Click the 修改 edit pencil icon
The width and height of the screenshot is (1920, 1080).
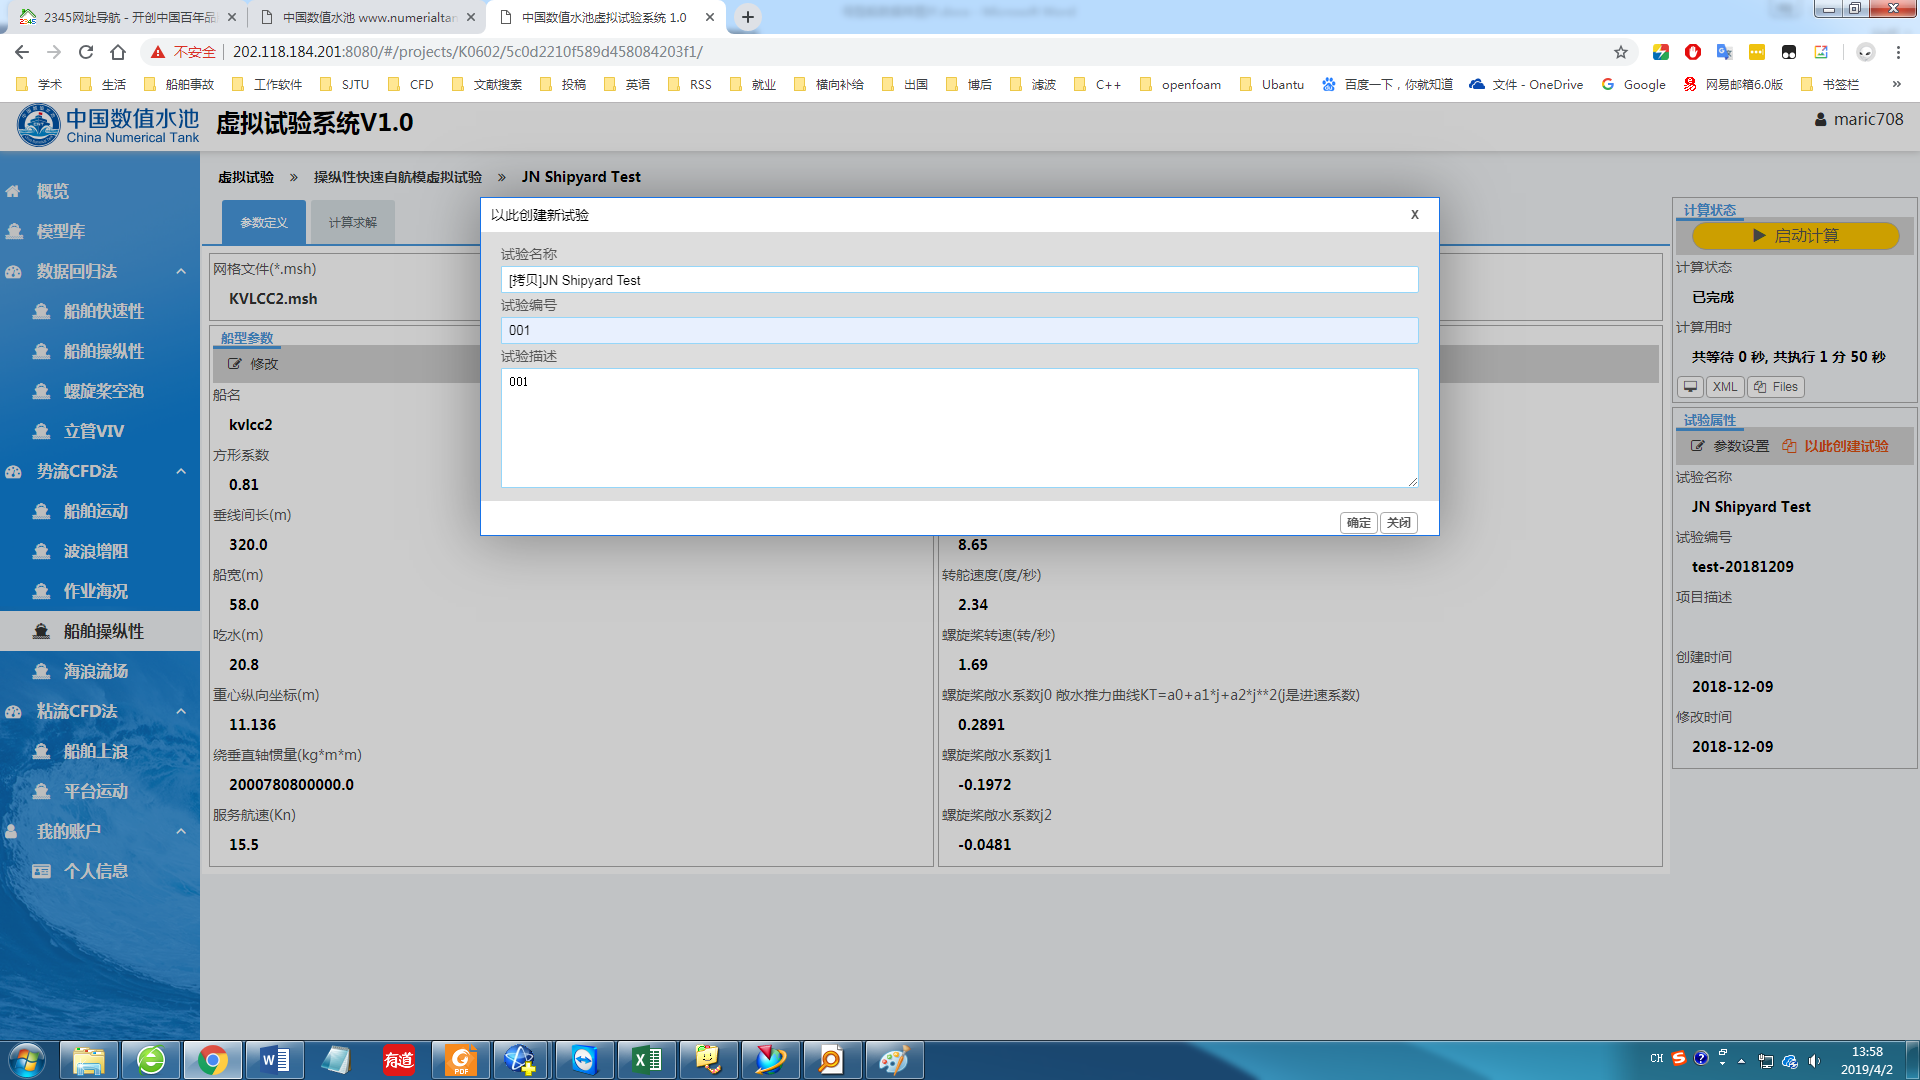tap(235, 364)
